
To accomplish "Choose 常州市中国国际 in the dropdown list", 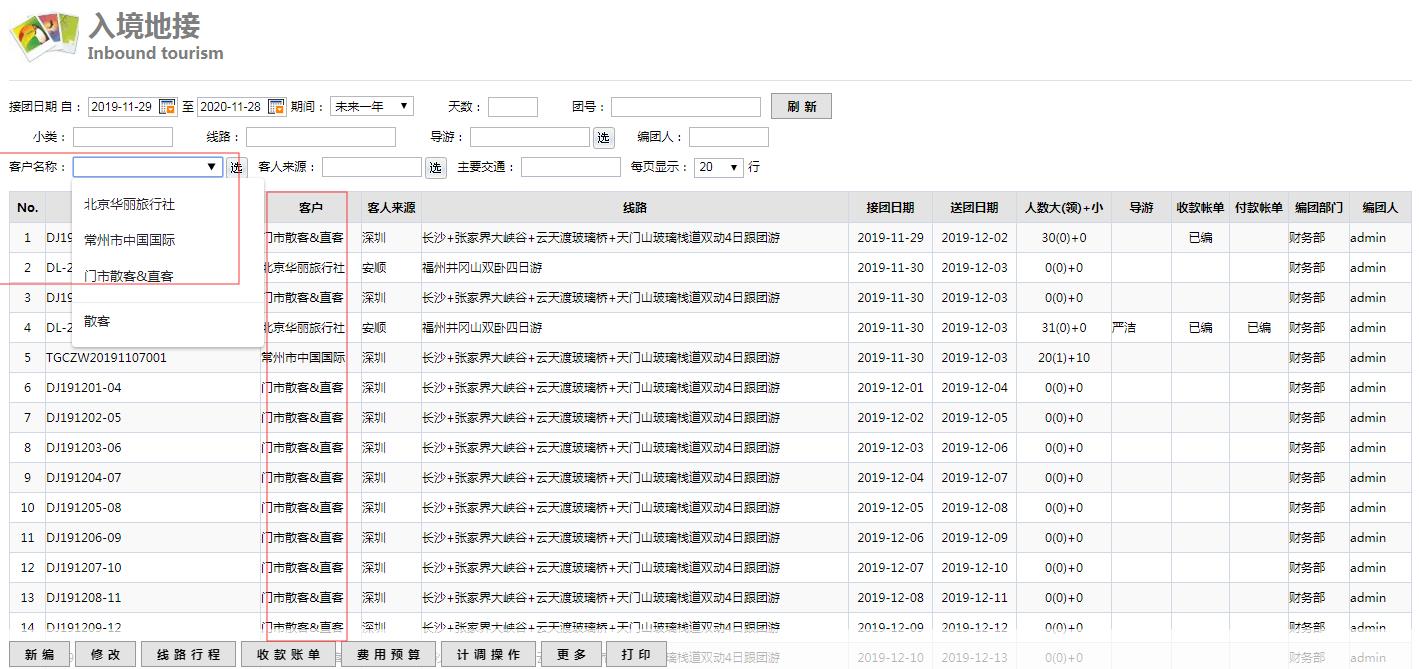I will point(129,240).
